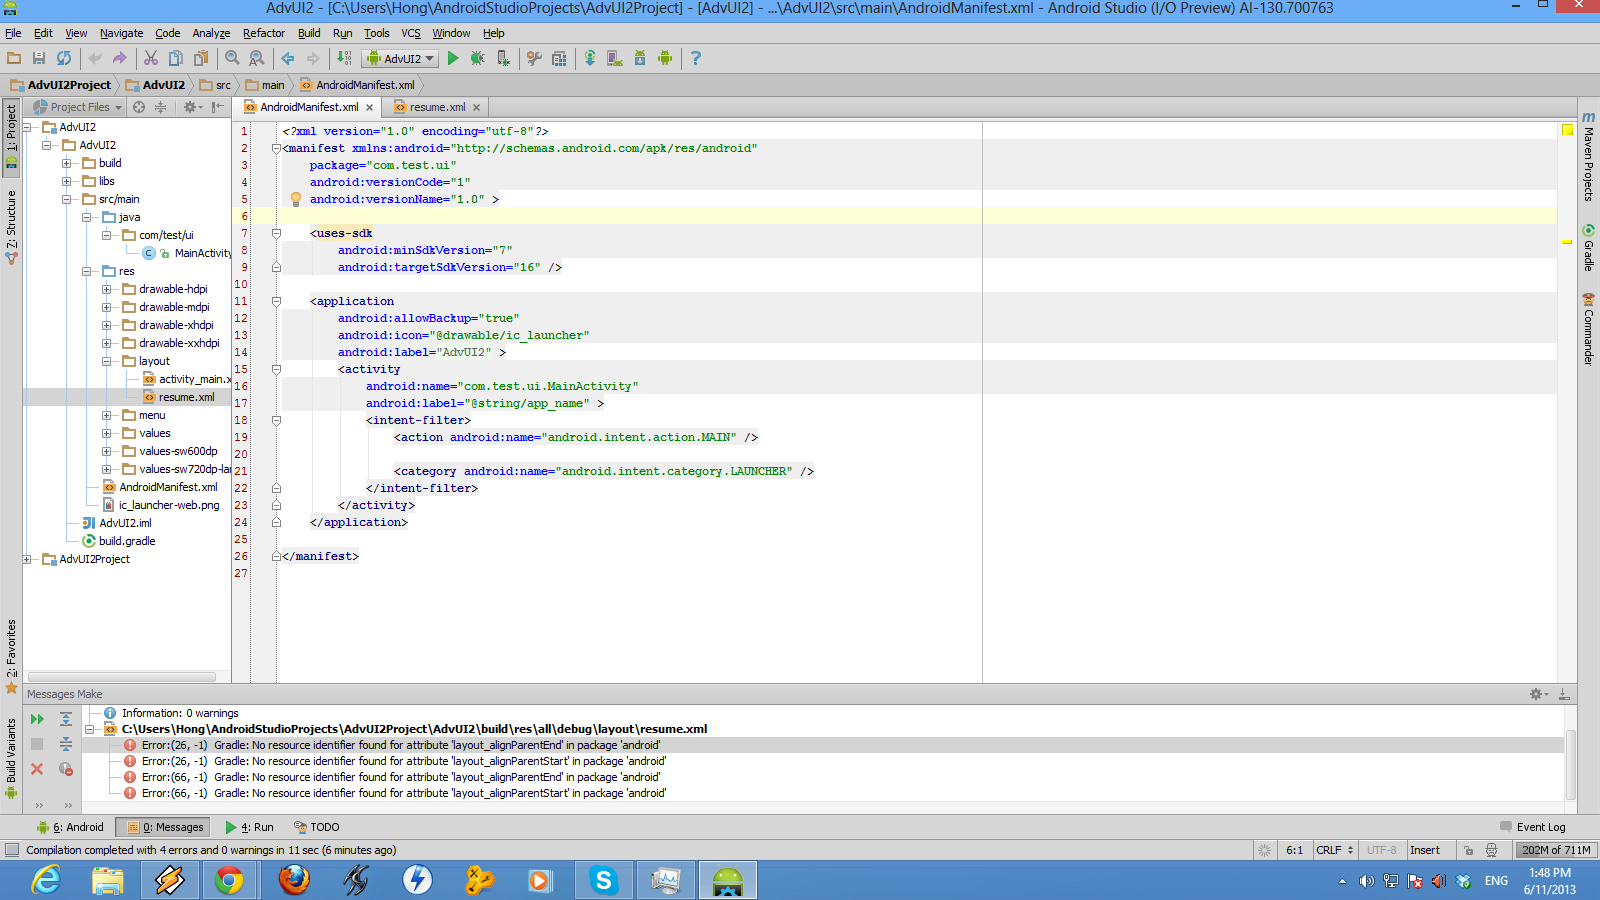
Task: Click the Save All toolbar icon
Action: pos(39,59)
